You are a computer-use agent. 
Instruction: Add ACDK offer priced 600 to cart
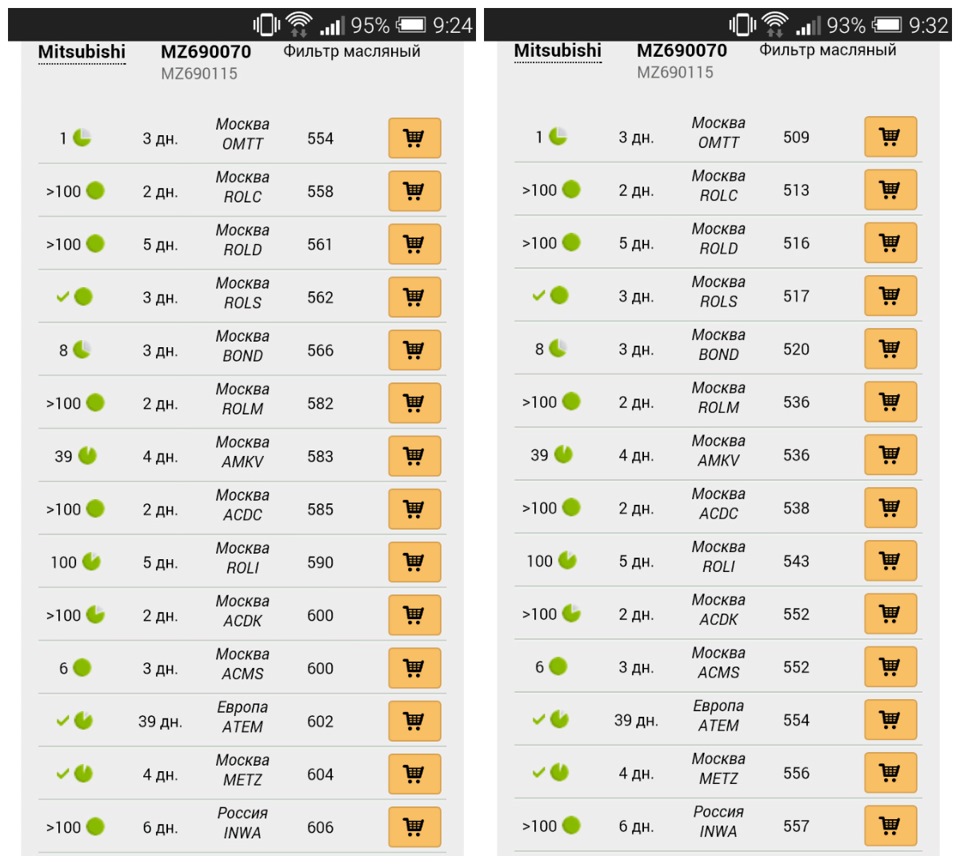point(414,615)
